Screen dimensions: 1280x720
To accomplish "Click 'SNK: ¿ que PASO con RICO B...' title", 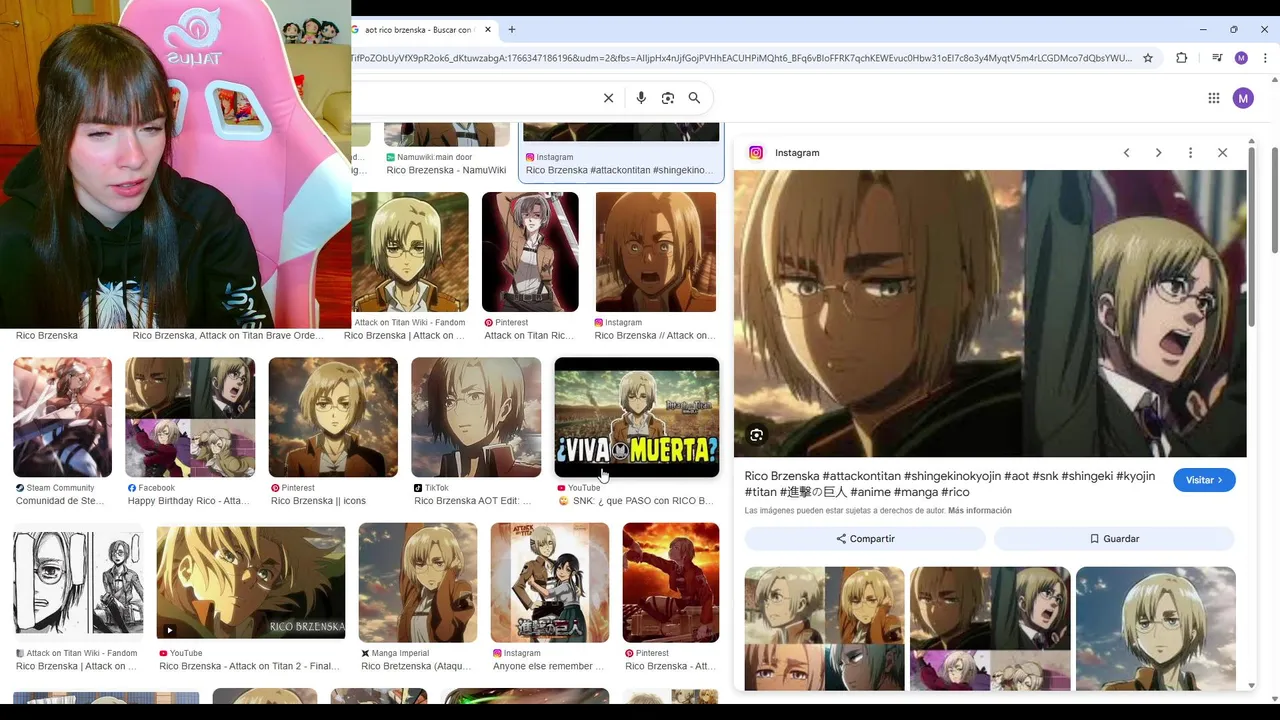I will (636, 501).
